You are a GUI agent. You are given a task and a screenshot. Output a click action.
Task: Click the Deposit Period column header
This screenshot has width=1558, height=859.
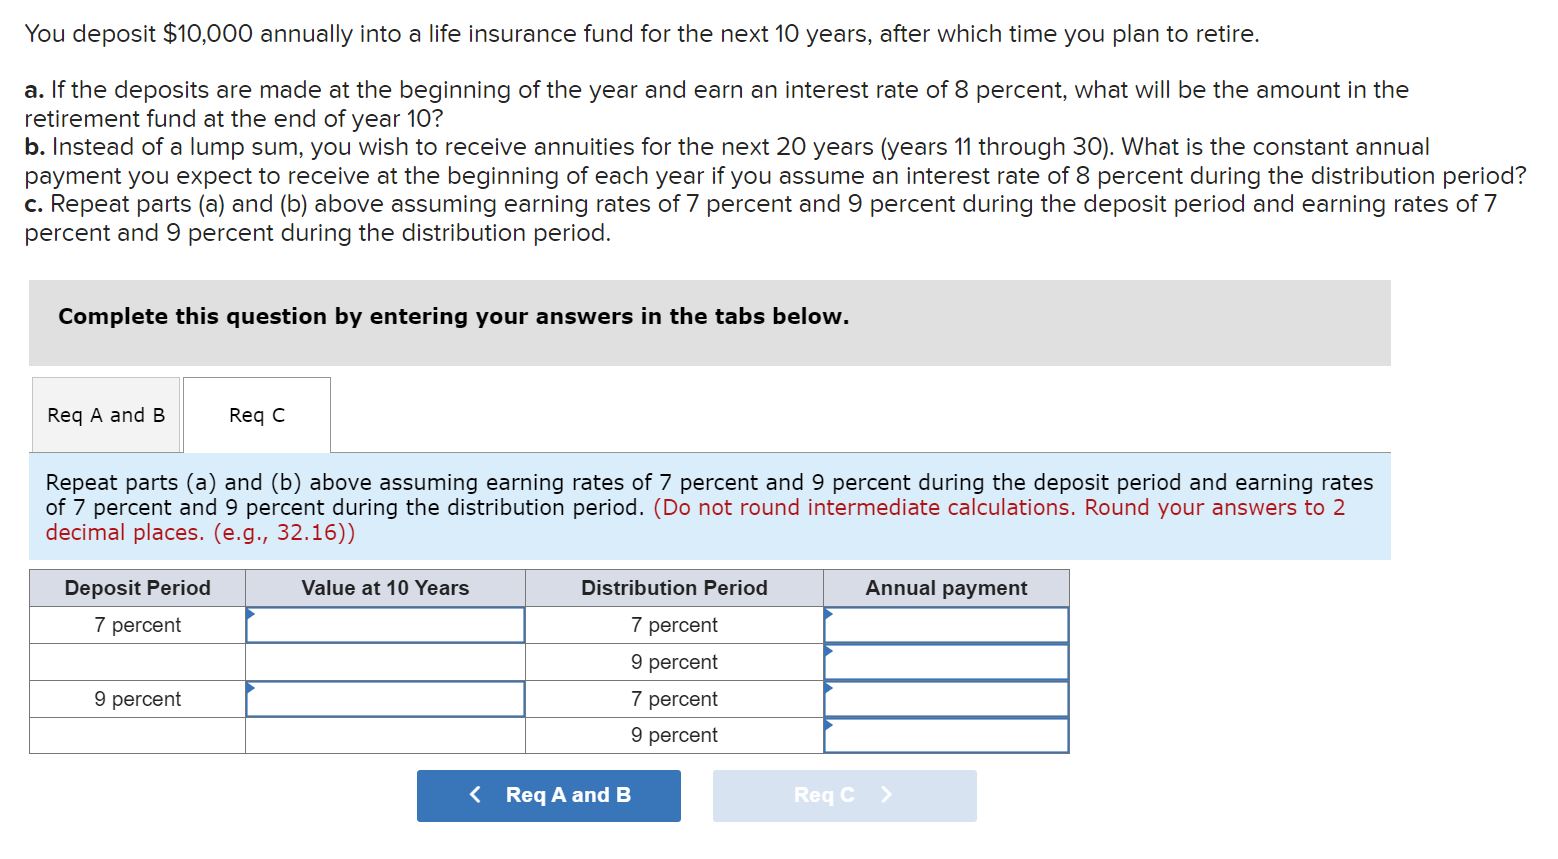click(137, 588)
